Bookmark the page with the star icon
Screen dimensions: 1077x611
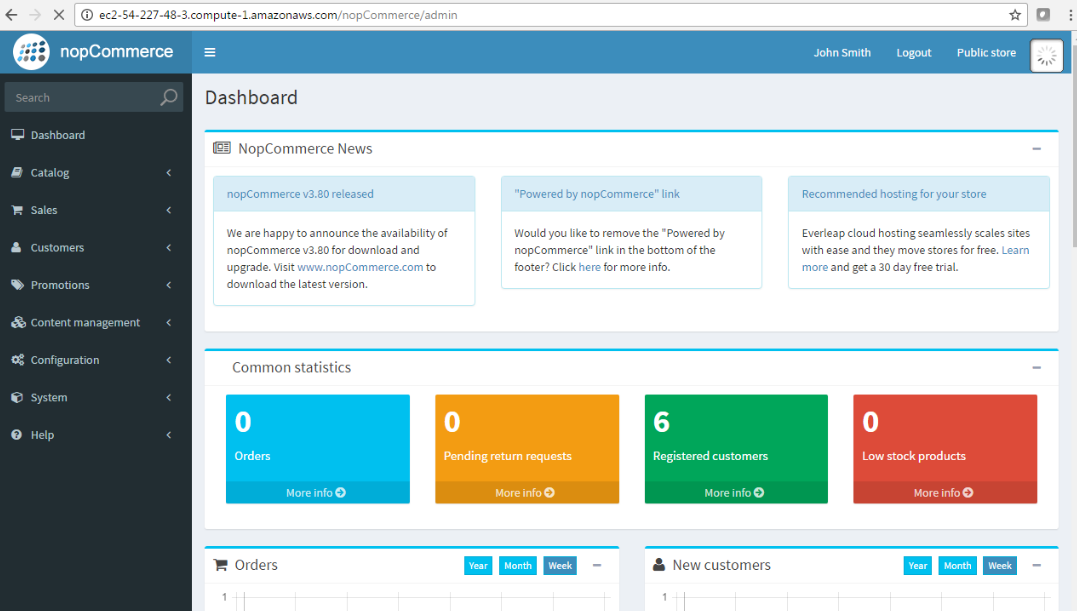point(1014,14)
